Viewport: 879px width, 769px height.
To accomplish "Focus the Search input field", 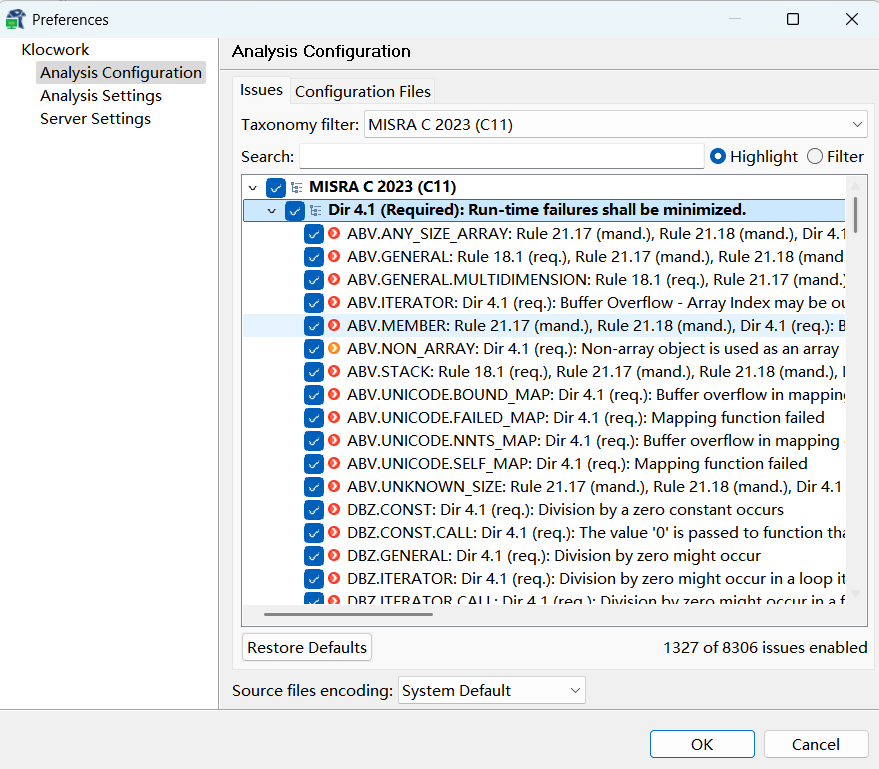I will coord(502,156).
